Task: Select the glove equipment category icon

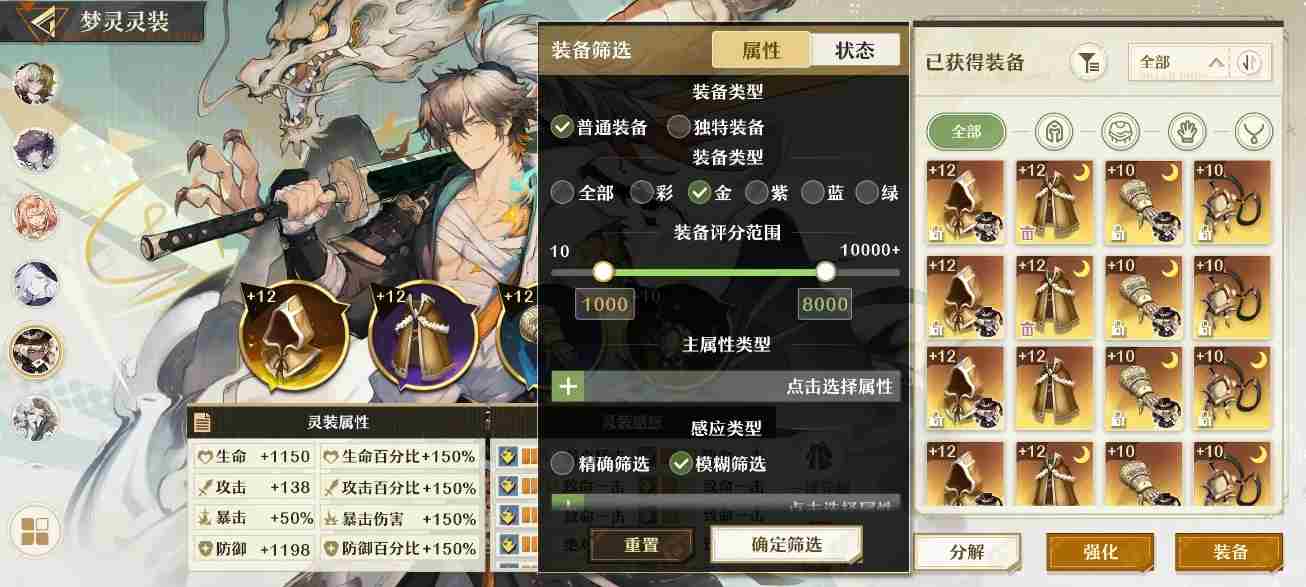Action: 1187,131
